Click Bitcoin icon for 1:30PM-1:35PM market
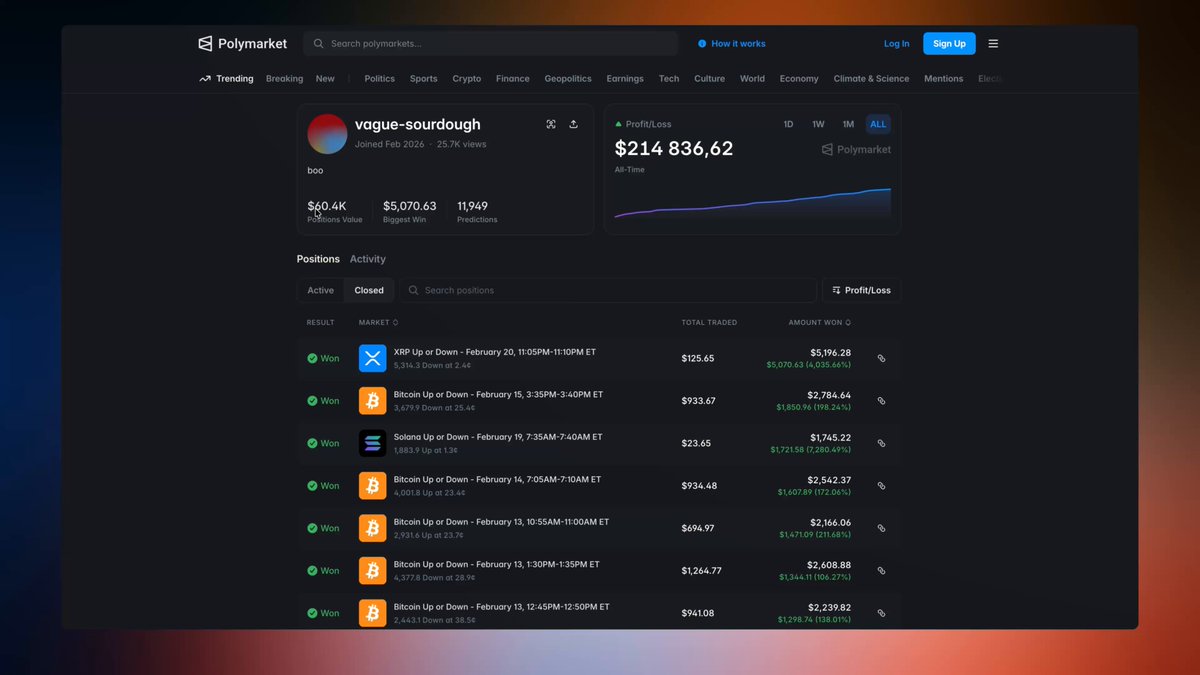This screenshot has height=675, width=1200. tap(372, 571)
